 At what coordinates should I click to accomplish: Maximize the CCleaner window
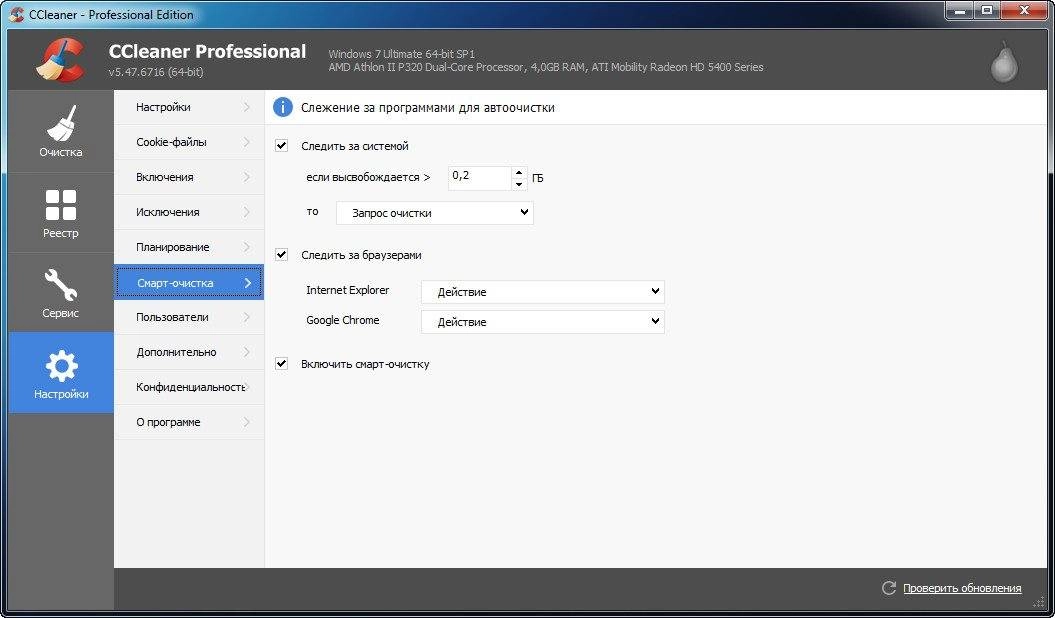(988, 10)
